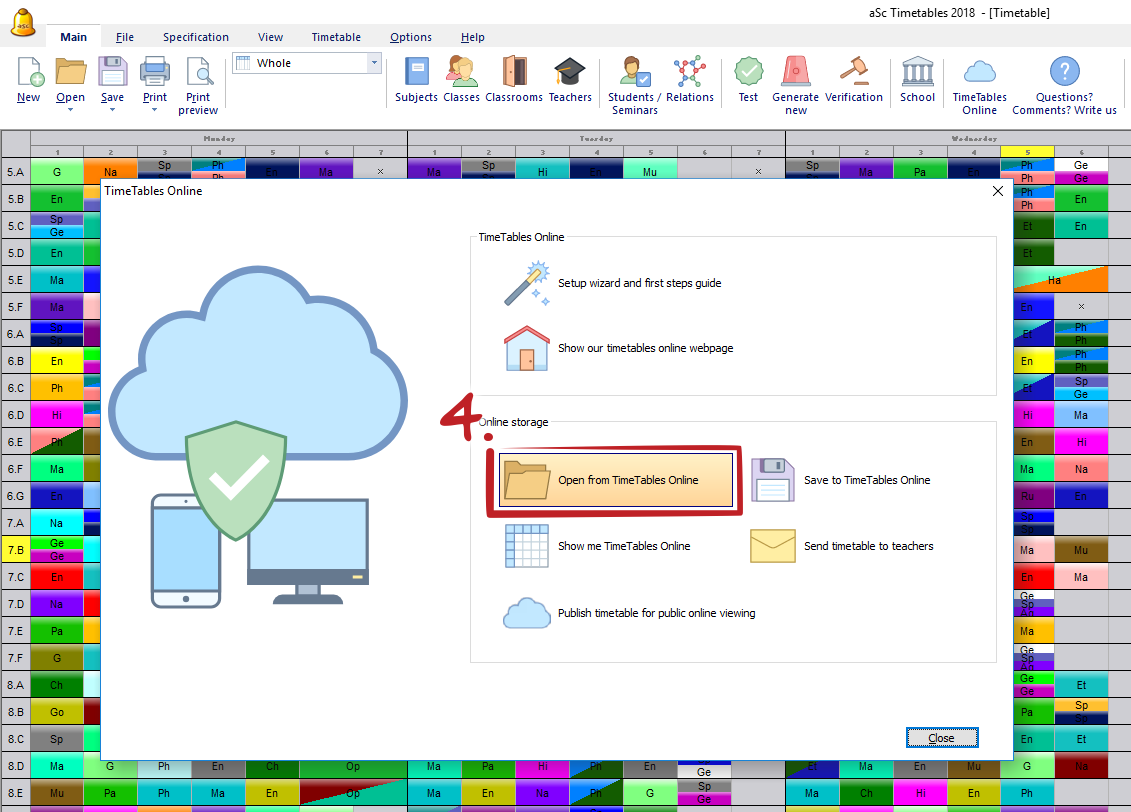Open Verification gavel icon
This screenshot has height=812, width=1131.
(854, 73)
